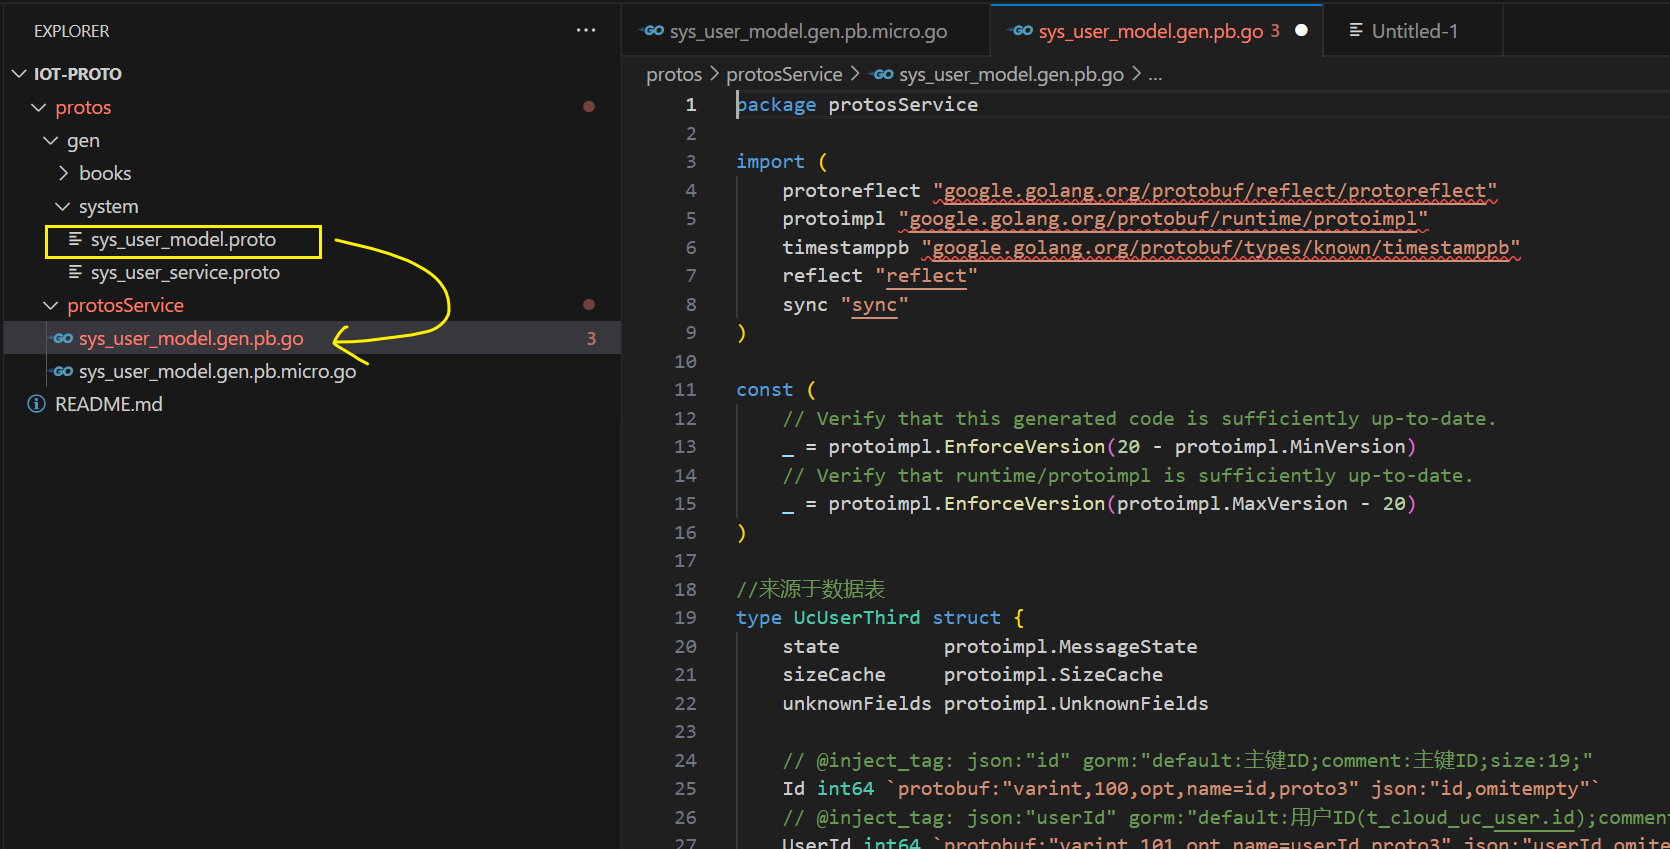Click protos breadcrumb segment
The image size is (1670, 849).
674,74
